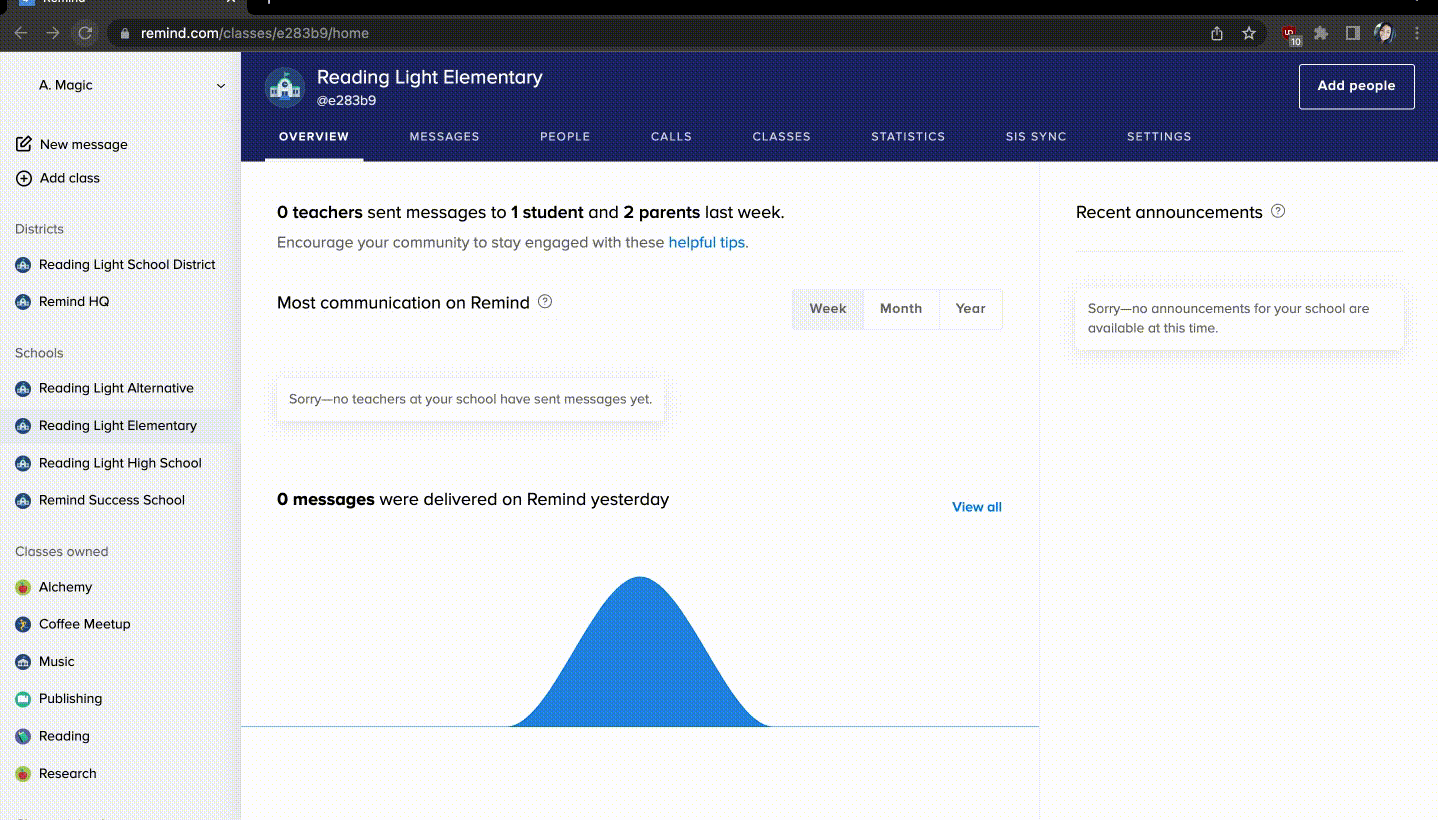Viewport: 1438px width, 820px height.
Task: Click the Reading Light Elementary header logo
Action: click(285, 88)
